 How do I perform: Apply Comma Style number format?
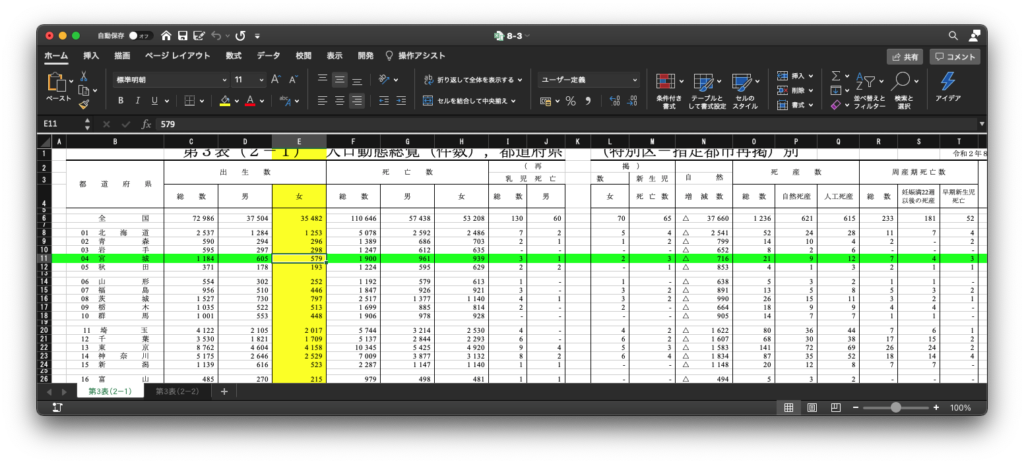(588, 101)
